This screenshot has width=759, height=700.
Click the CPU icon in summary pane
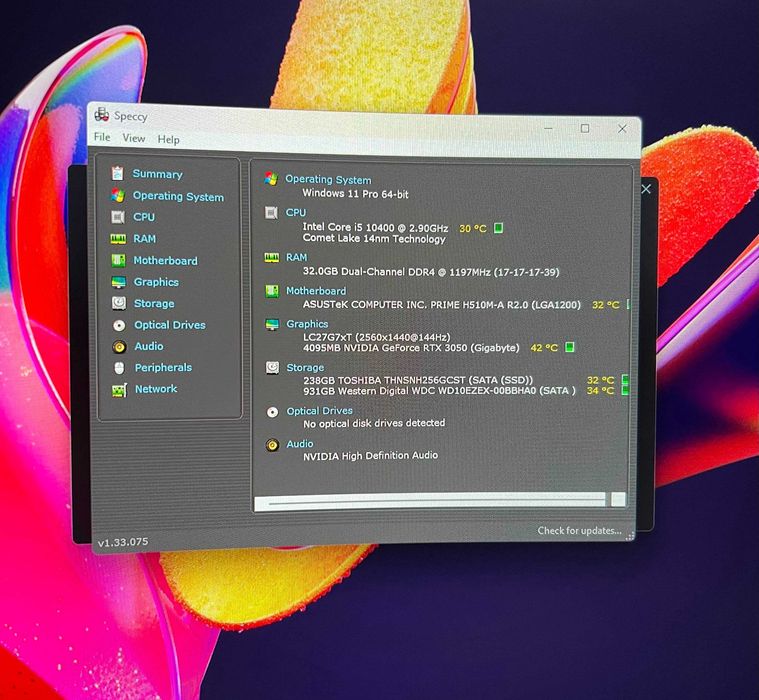click(271, 212)
